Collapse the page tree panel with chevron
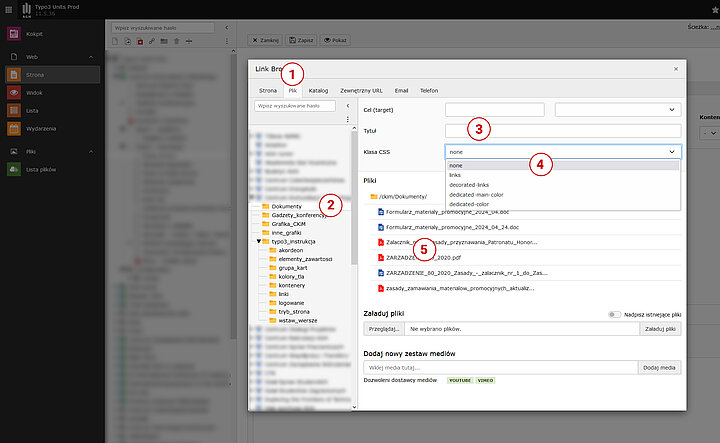The image size is (720, 443). (x=227, y=28)
